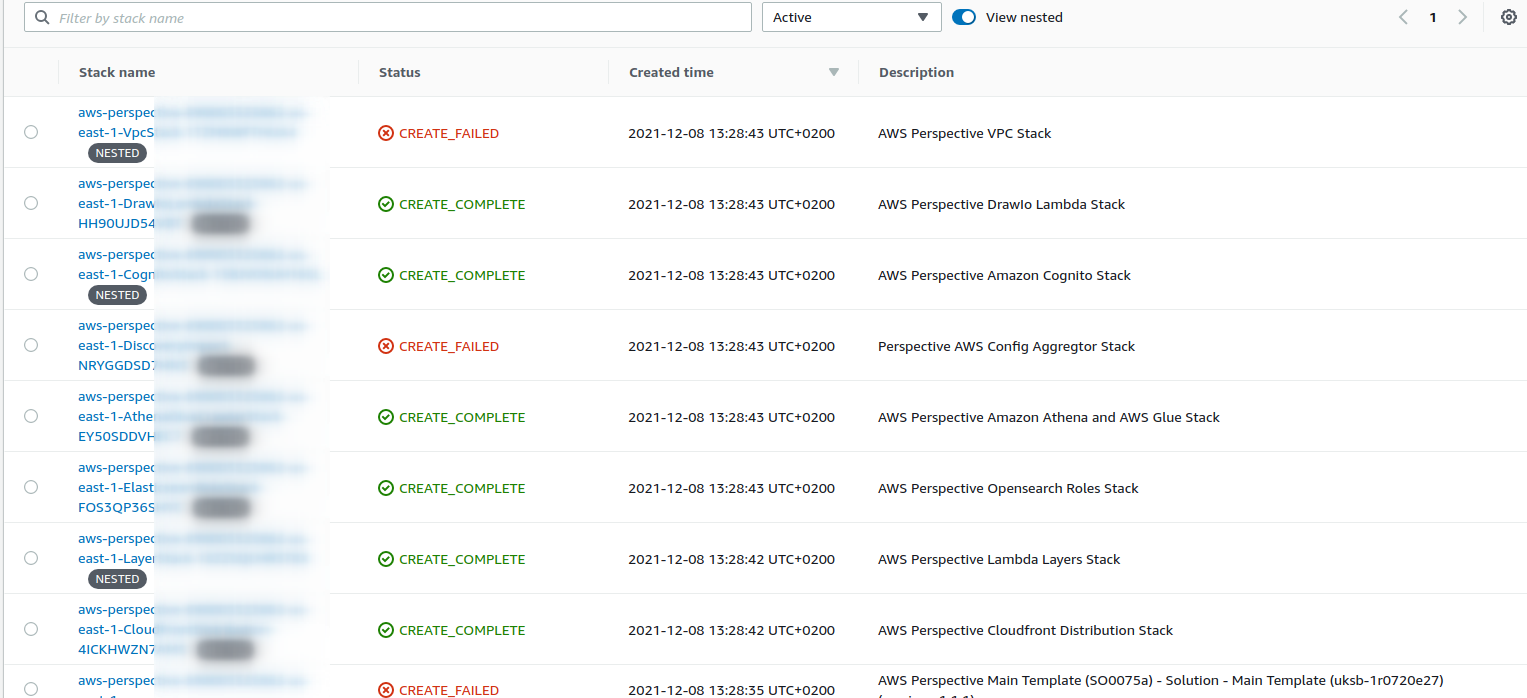This screenshot has width=1527, height=698.
Task: Click failed status icon for VPC Stack
Action: 386,133
